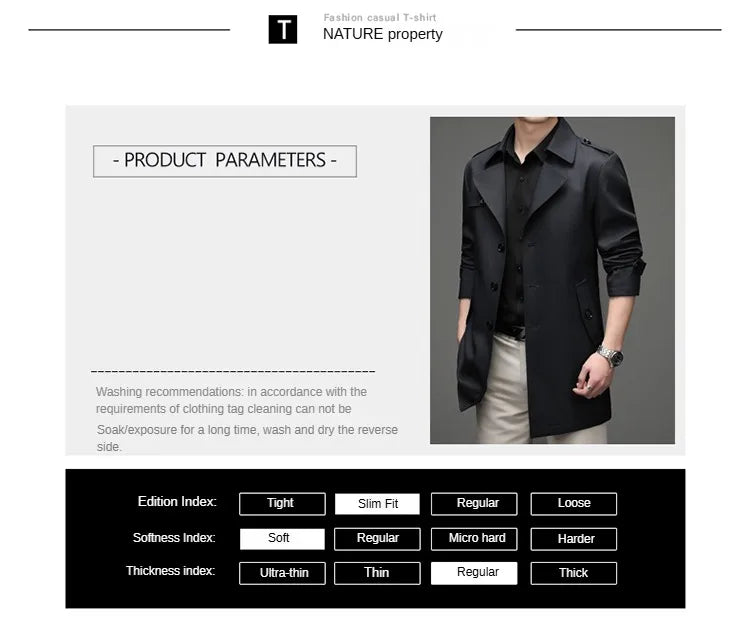750x636 pixels.
Task: Choose Regular in the Edition Index row
Action: pyautogui.click(x=477, y=503)
